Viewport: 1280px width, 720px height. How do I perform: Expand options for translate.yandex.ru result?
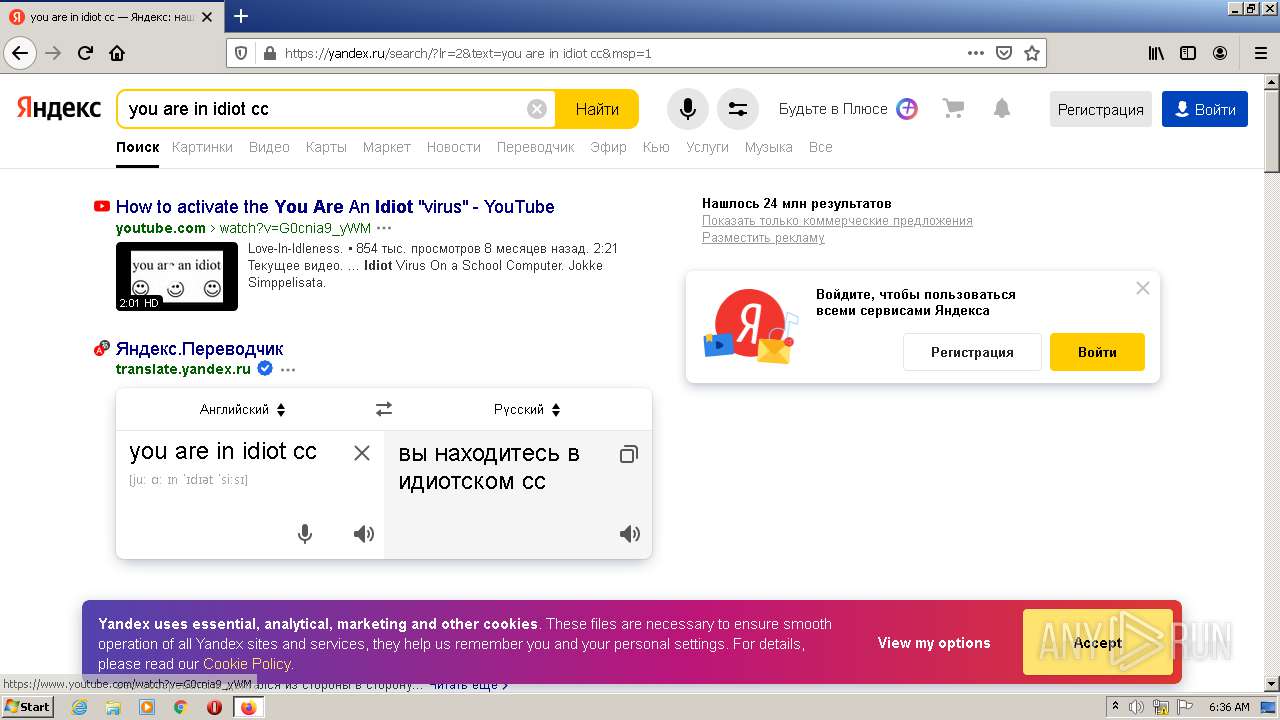(288, 370)
